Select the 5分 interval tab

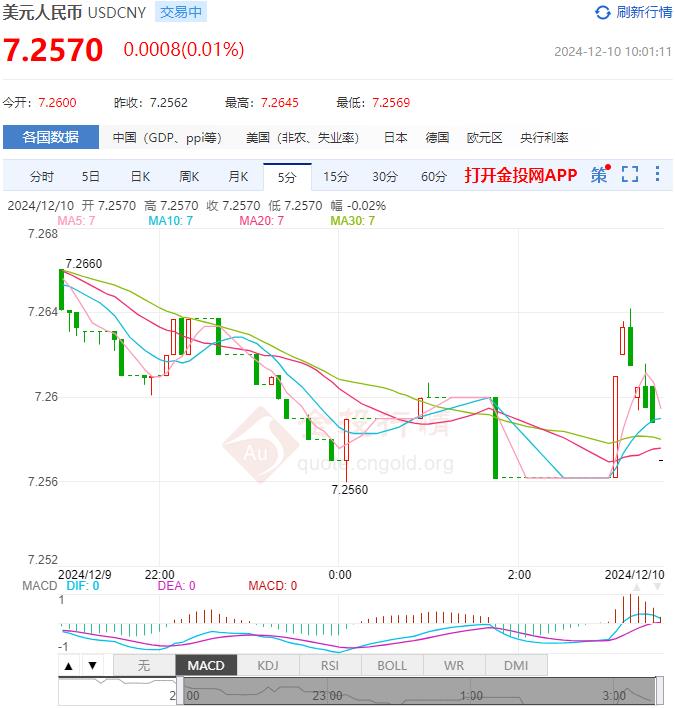click(287, 177)
